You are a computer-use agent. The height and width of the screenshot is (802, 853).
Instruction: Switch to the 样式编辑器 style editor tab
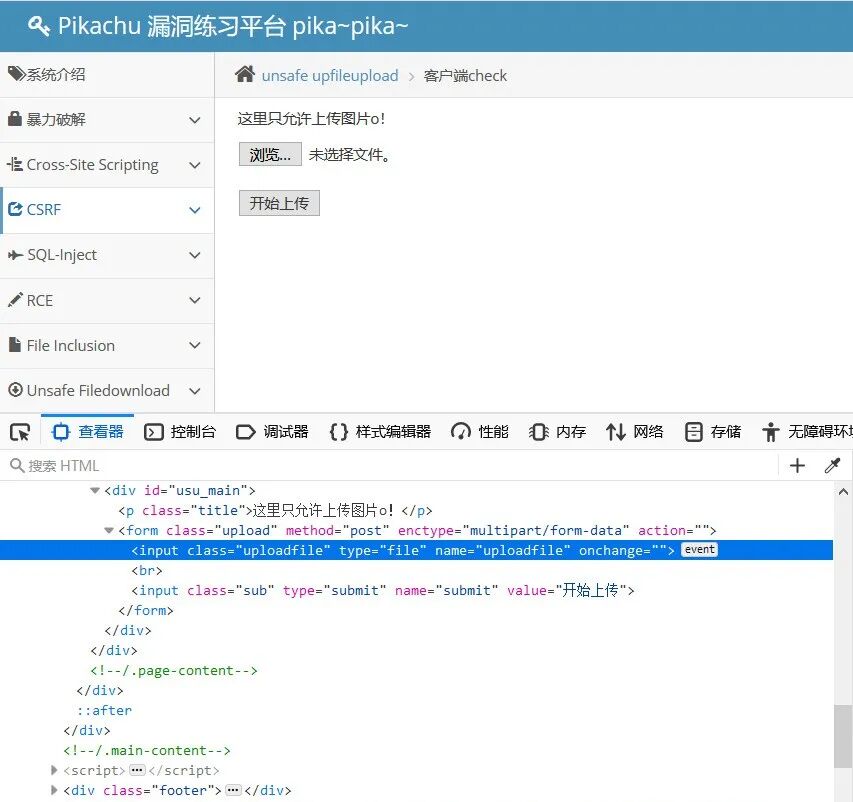(380, 432)
